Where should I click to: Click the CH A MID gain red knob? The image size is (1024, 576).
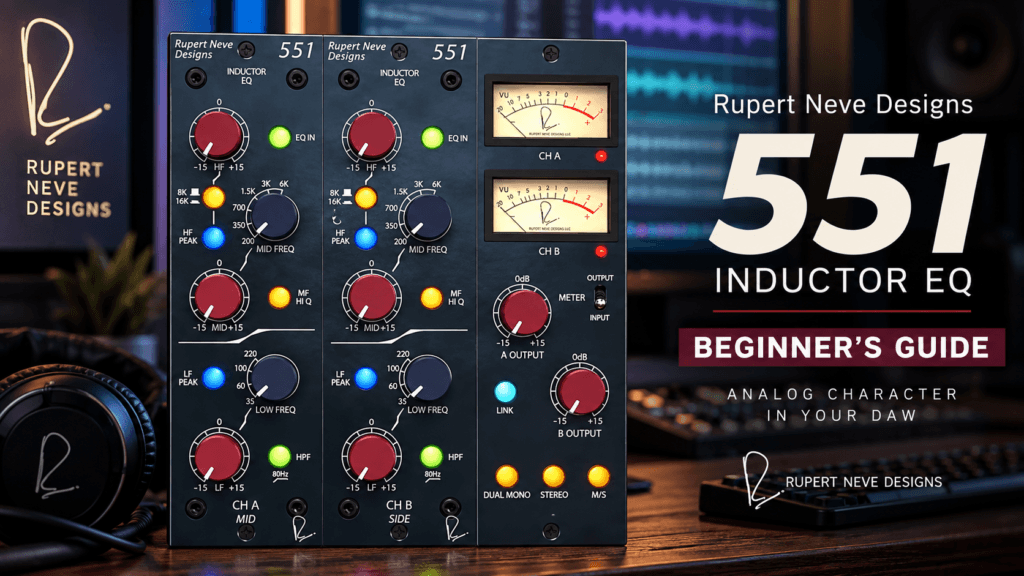[218, 296]
